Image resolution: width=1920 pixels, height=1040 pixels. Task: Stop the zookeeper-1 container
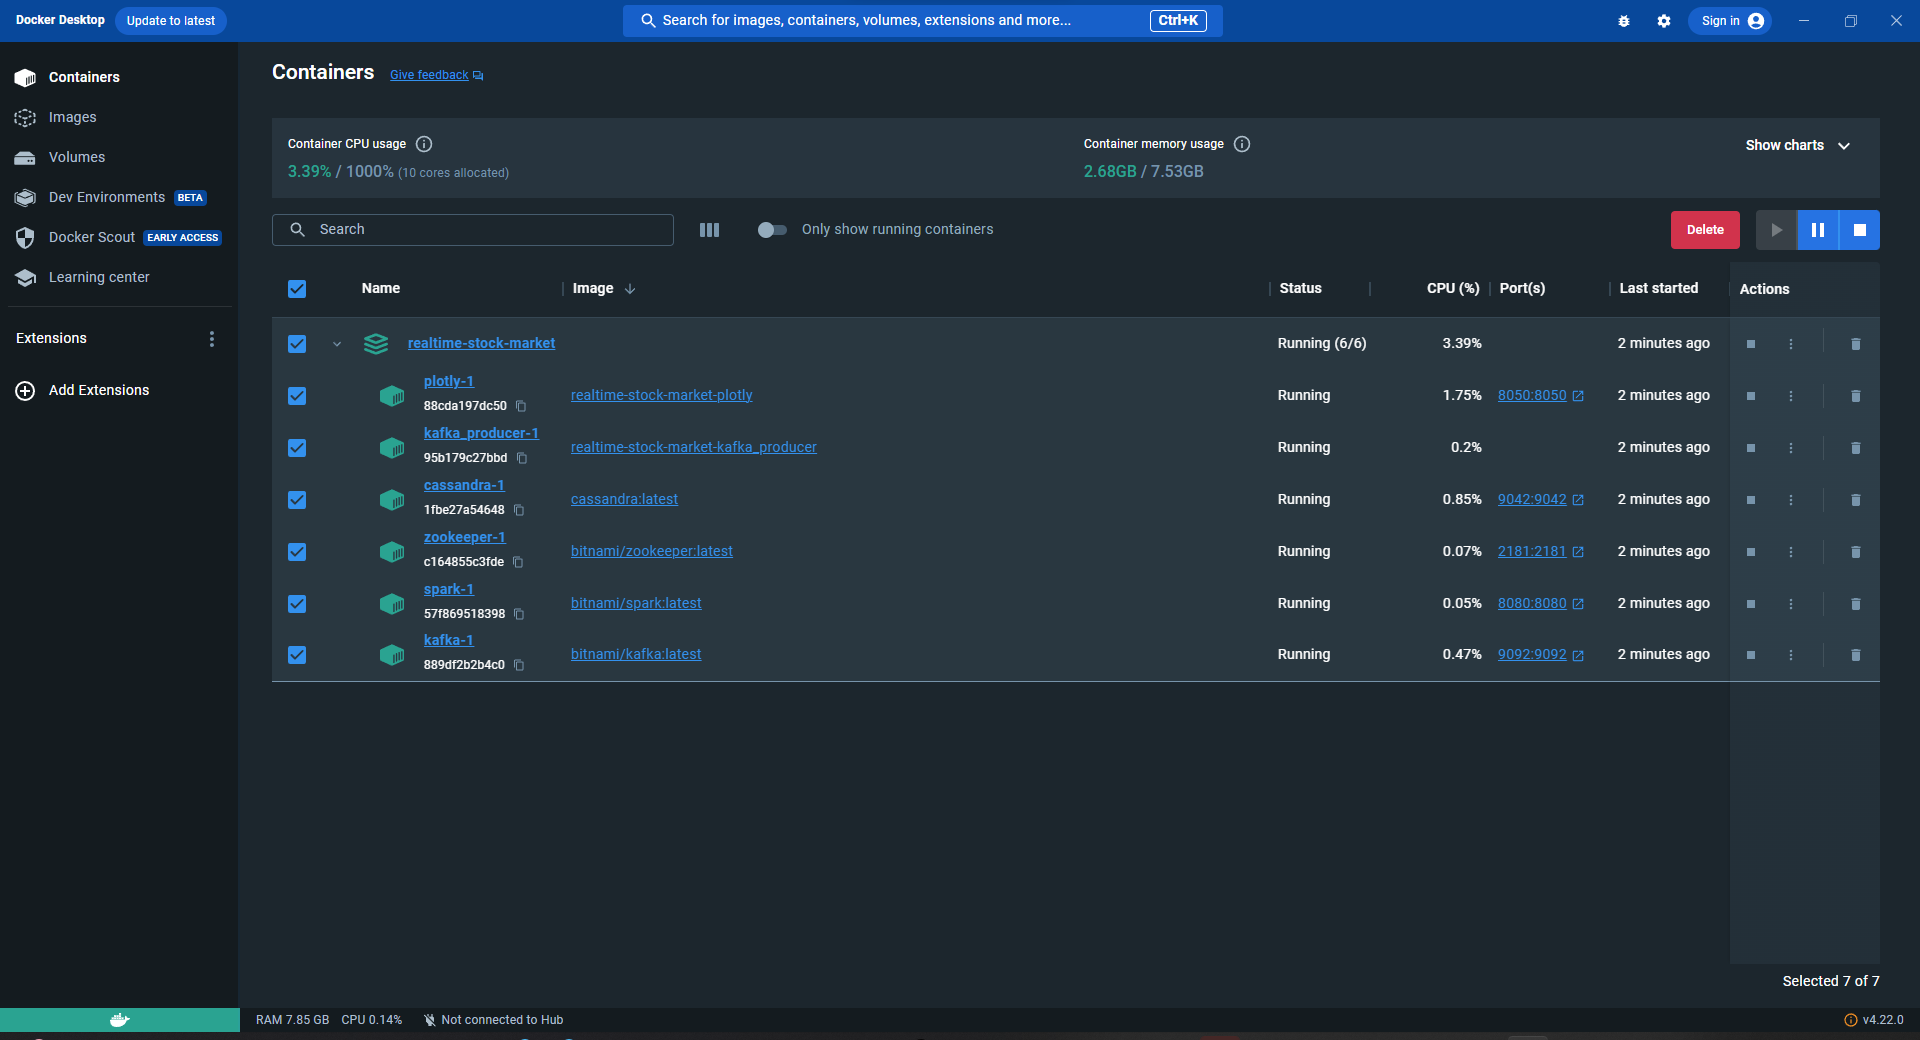[1751, 552]
